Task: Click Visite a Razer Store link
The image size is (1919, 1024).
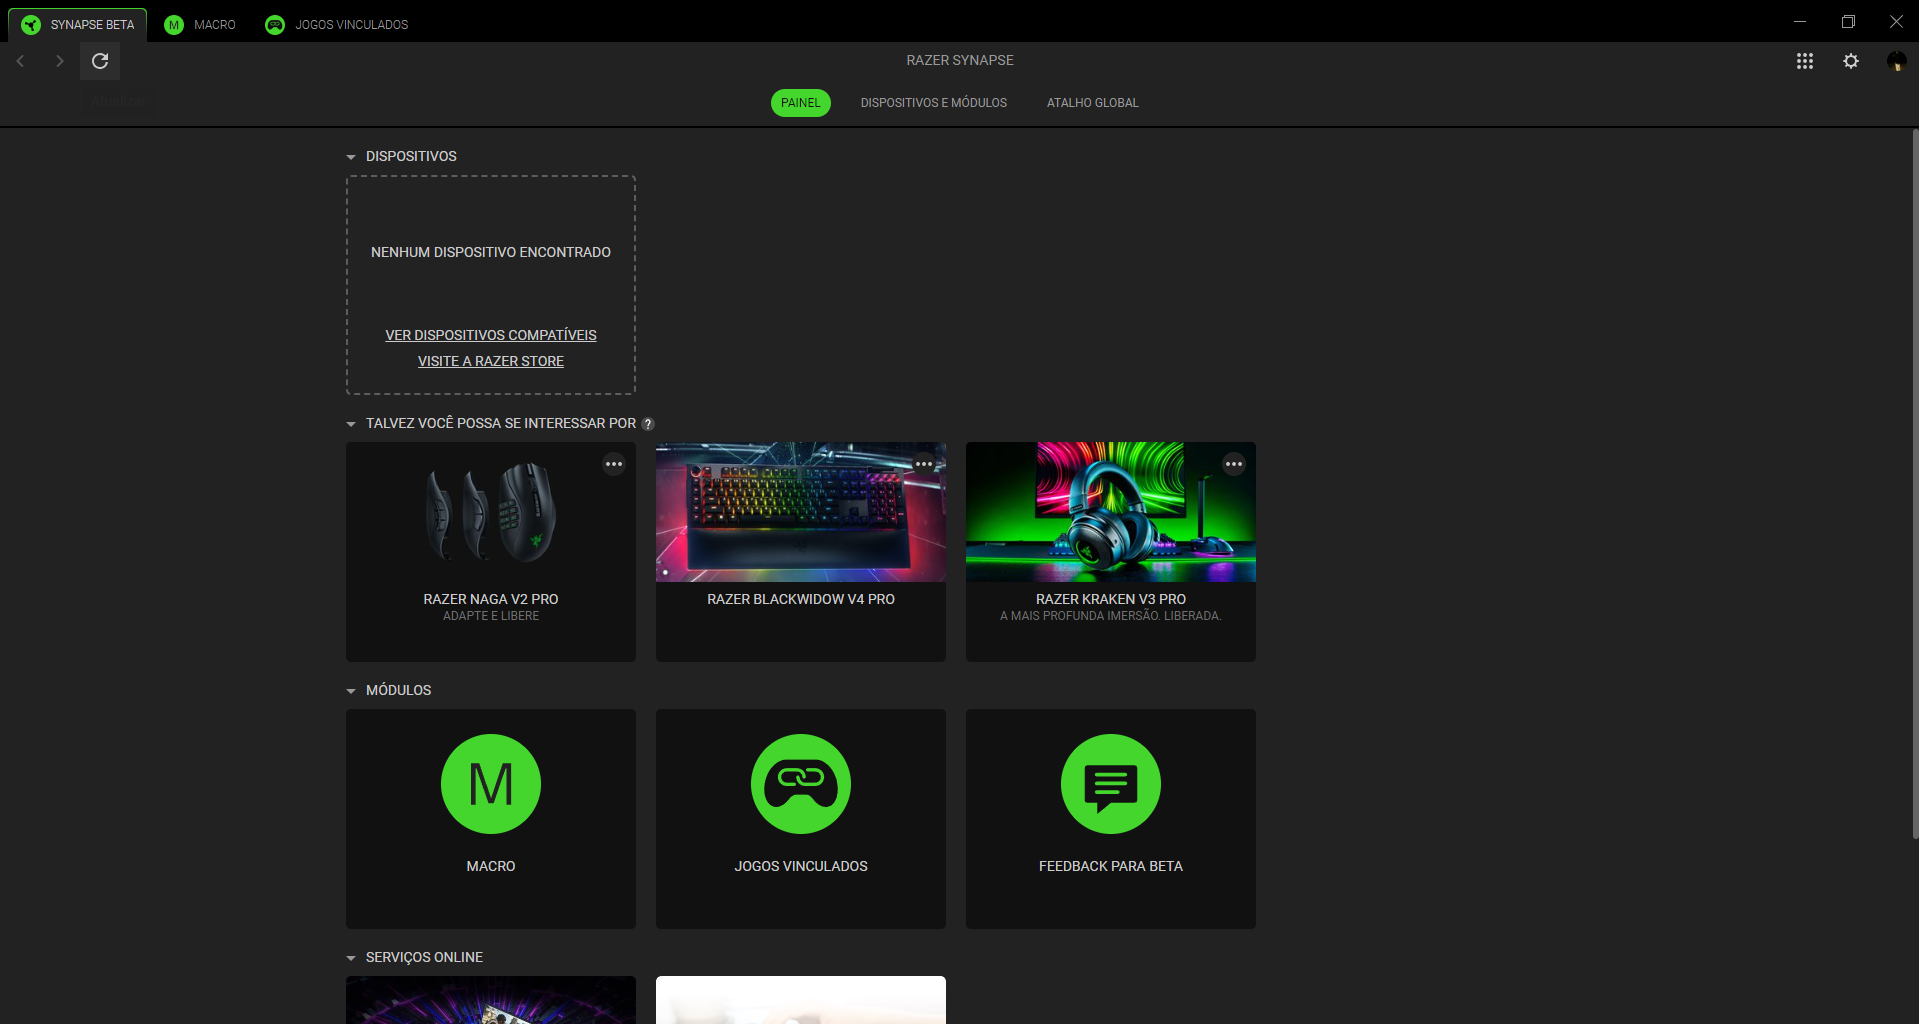Action: coord(491,361)
